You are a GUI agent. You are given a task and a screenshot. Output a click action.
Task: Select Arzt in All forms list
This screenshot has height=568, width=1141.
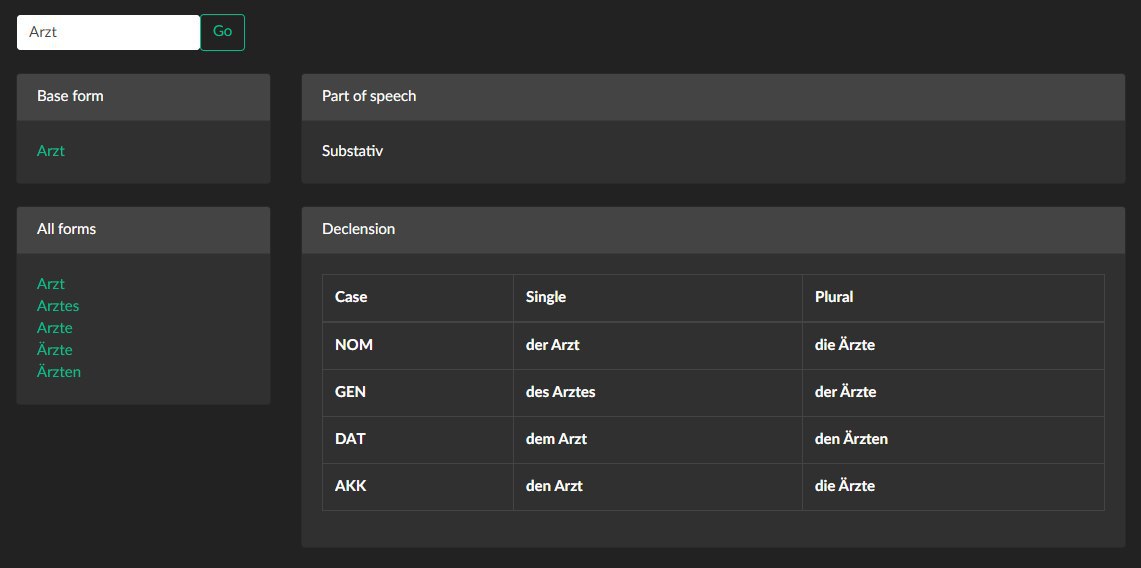tap(51, 284)
